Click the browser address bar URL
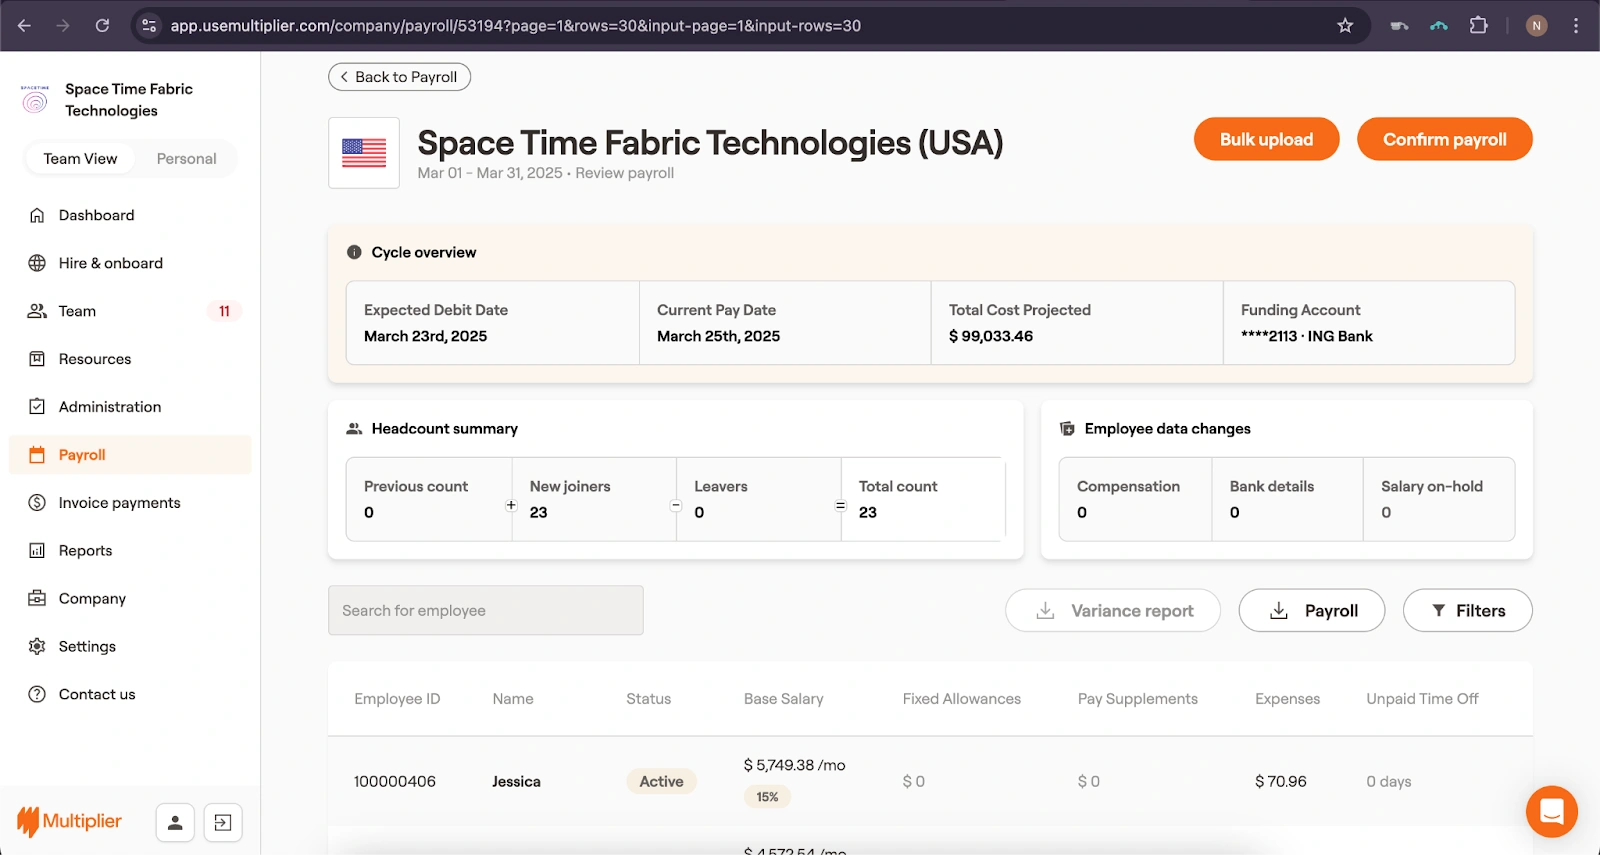Viewport: 1600px width, 855px height. pyautogui.click(x=515, y=26)
